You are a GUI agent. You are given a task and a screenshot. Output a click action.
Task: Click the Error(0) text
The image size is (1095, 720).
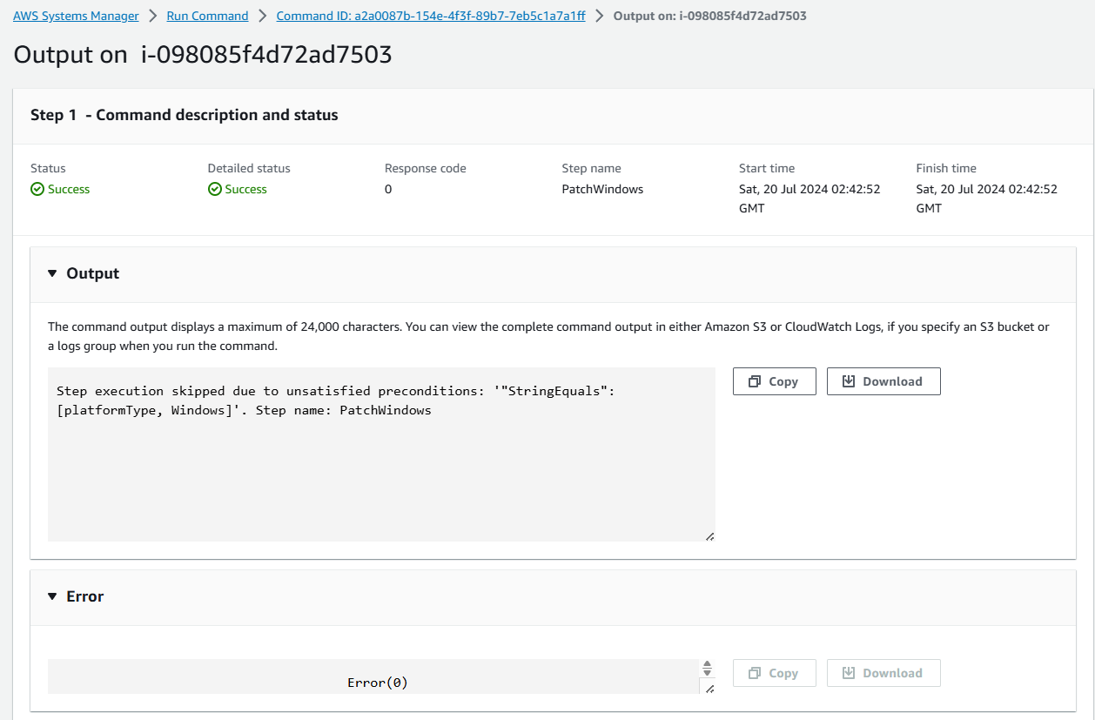tap(377, 682)
